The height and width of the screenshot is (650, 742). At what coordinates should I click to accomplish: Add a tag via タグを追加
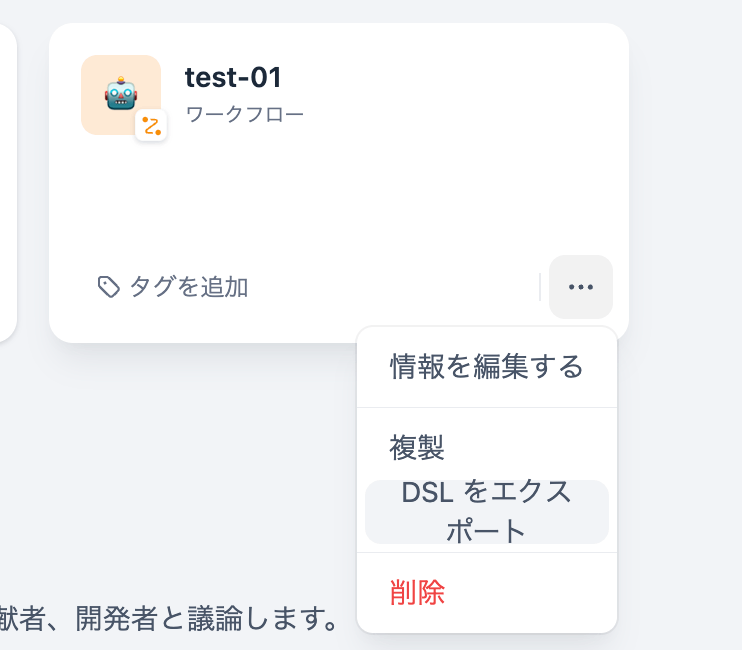click(x=173, y=287)
